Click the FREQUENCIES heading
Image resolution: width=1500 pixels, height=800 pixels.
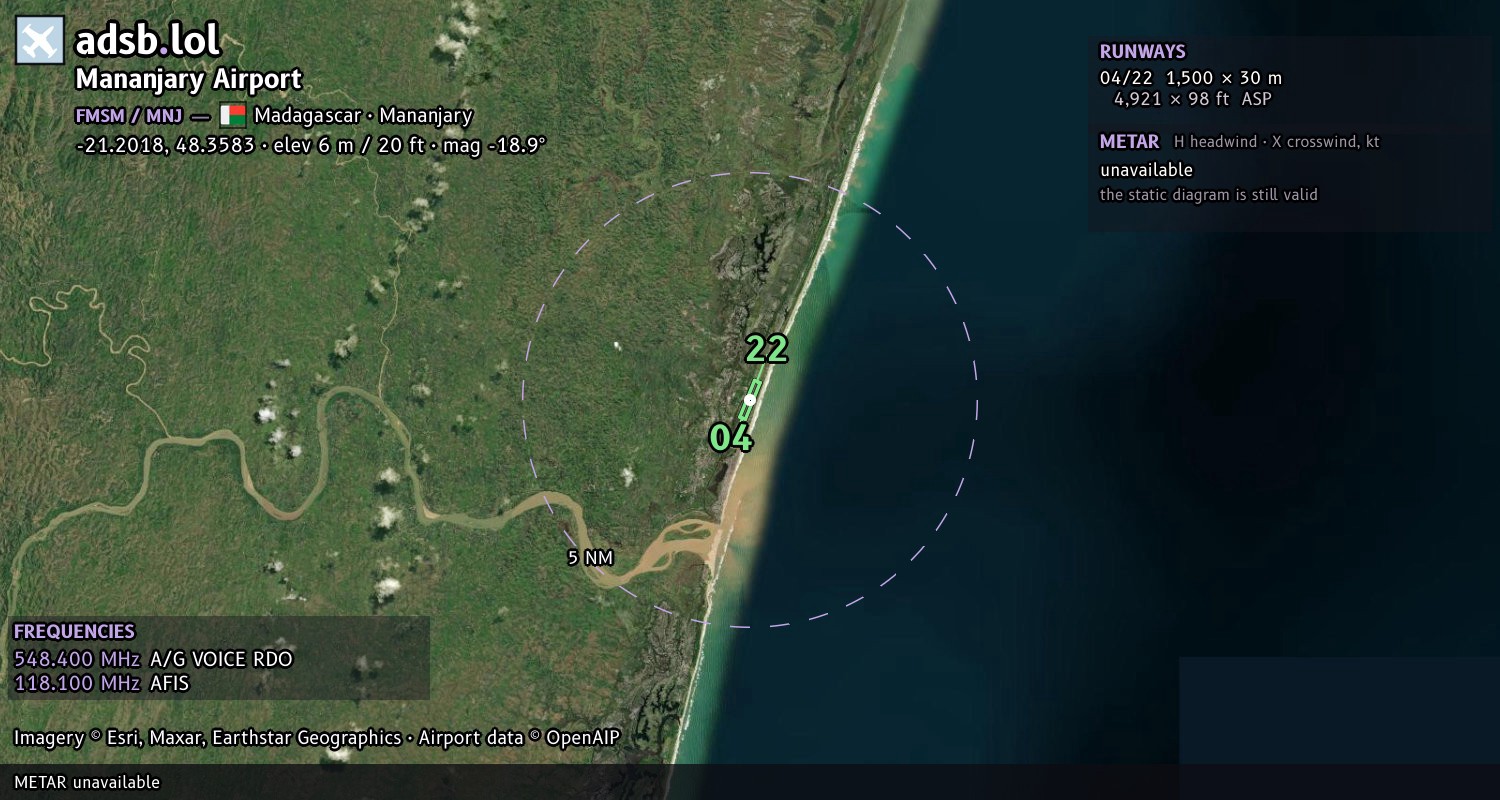74,632
